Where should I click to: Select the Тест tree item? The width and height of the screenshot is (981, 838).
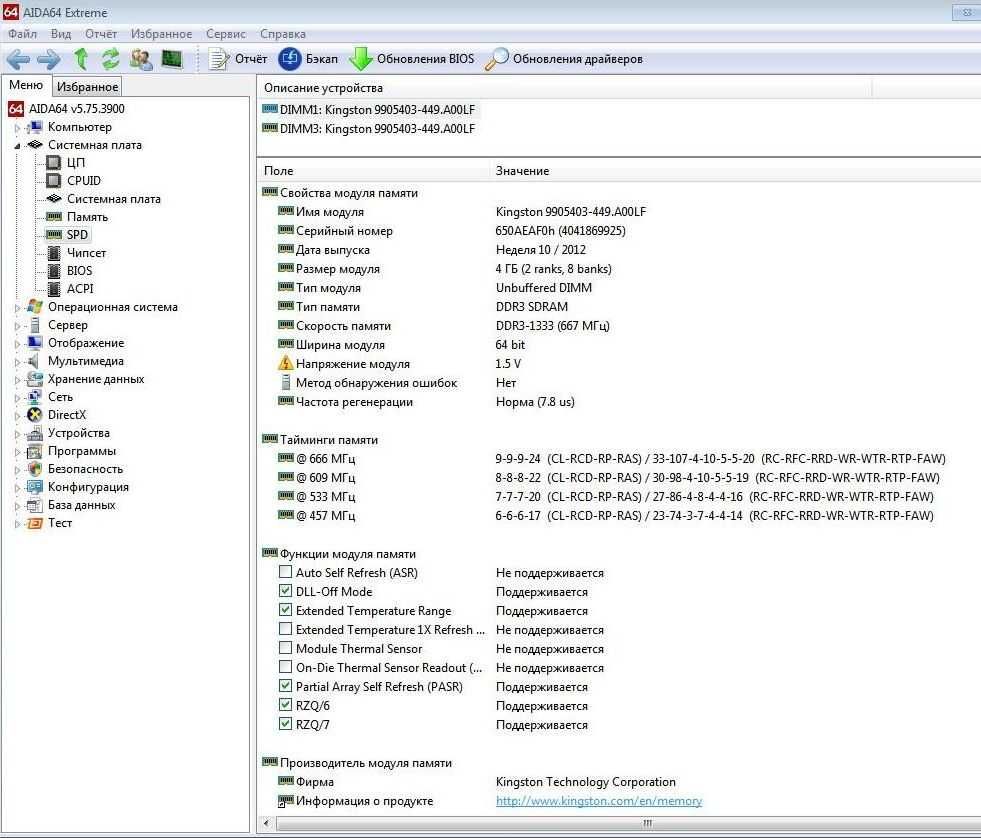coord(59,523)
